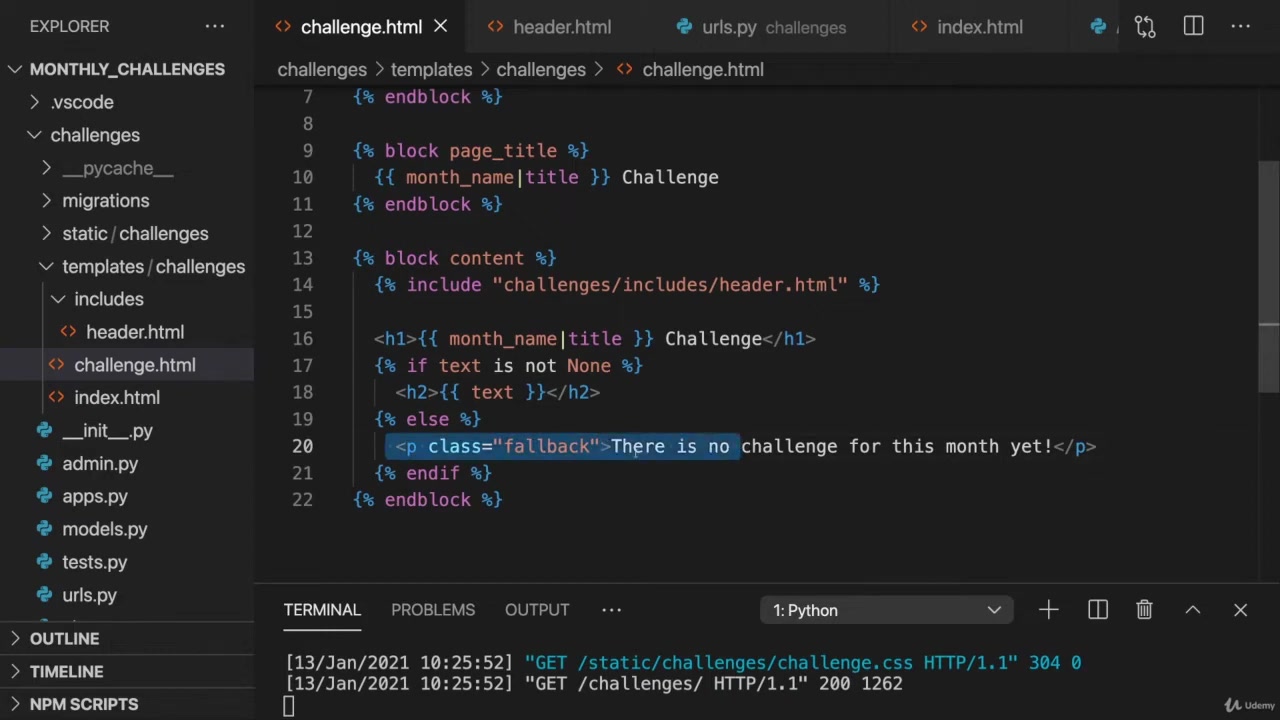Open the terminal selector dropdown showing 1: Python
This screenshot has height=720, width=1280.
(x=886, y=610)
